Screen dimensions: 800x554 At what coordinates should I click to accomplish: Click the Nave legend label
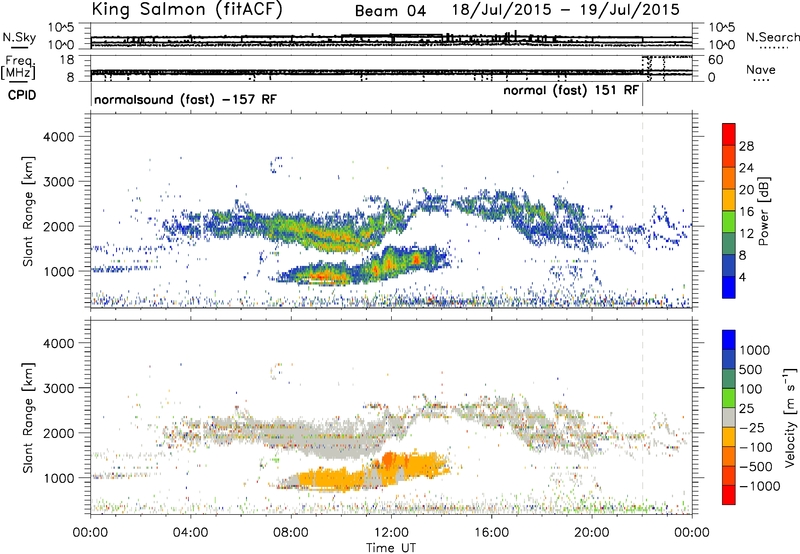761,70
